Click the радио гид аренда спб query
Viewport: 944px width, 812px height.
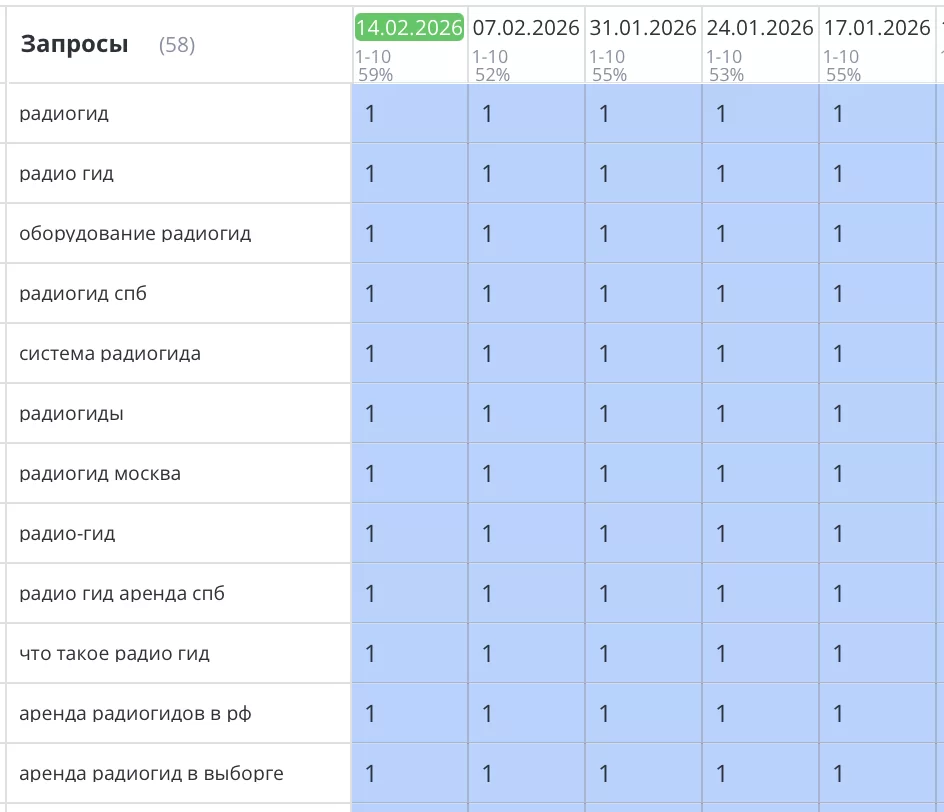point(122,594)
